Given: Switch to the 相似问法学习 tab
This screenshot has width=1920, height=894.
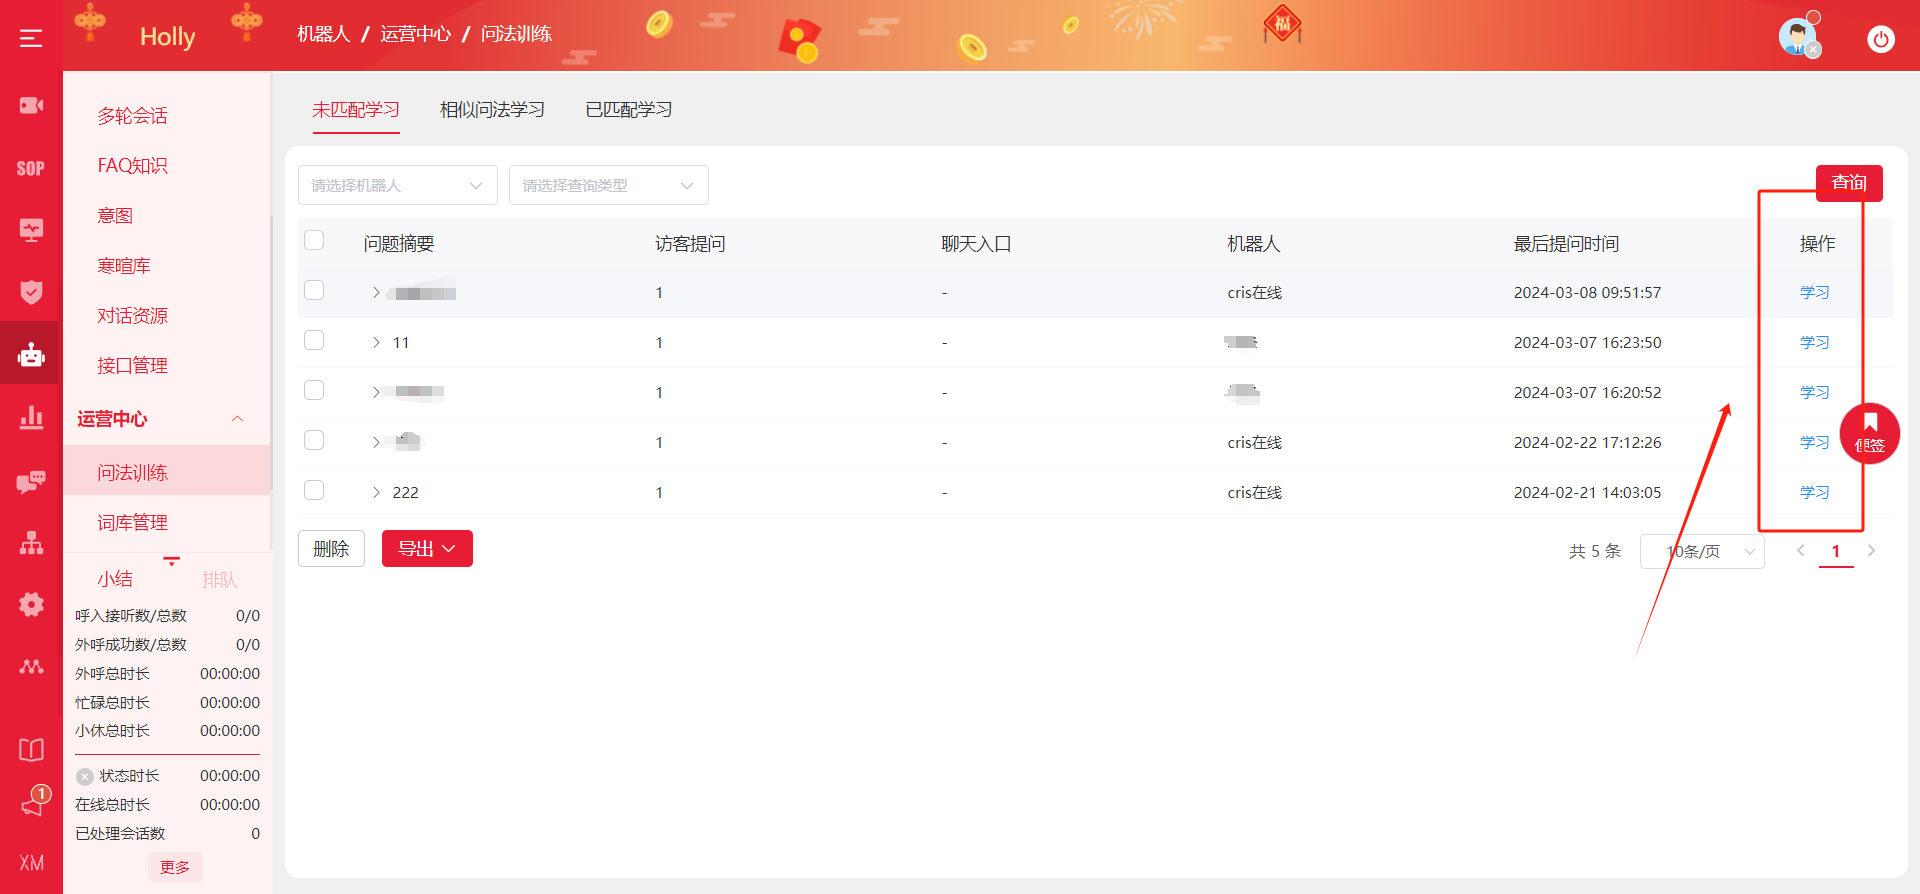Looking at the screenshot, I should point(492,110).
